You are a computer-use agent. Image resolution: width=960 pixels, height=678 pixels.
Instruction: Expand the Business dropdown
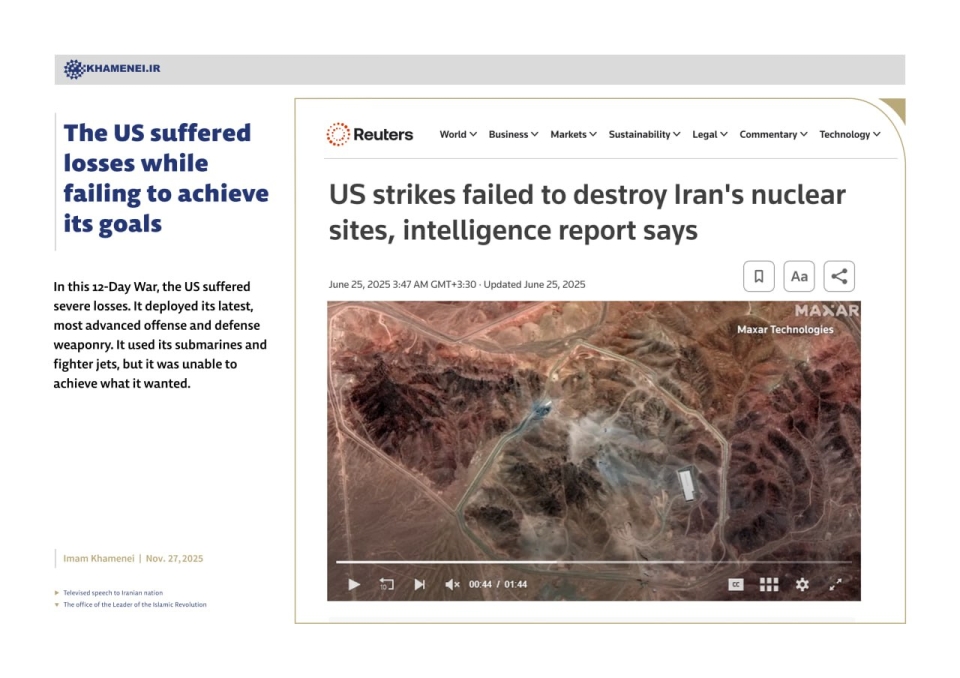pos(513,134)
